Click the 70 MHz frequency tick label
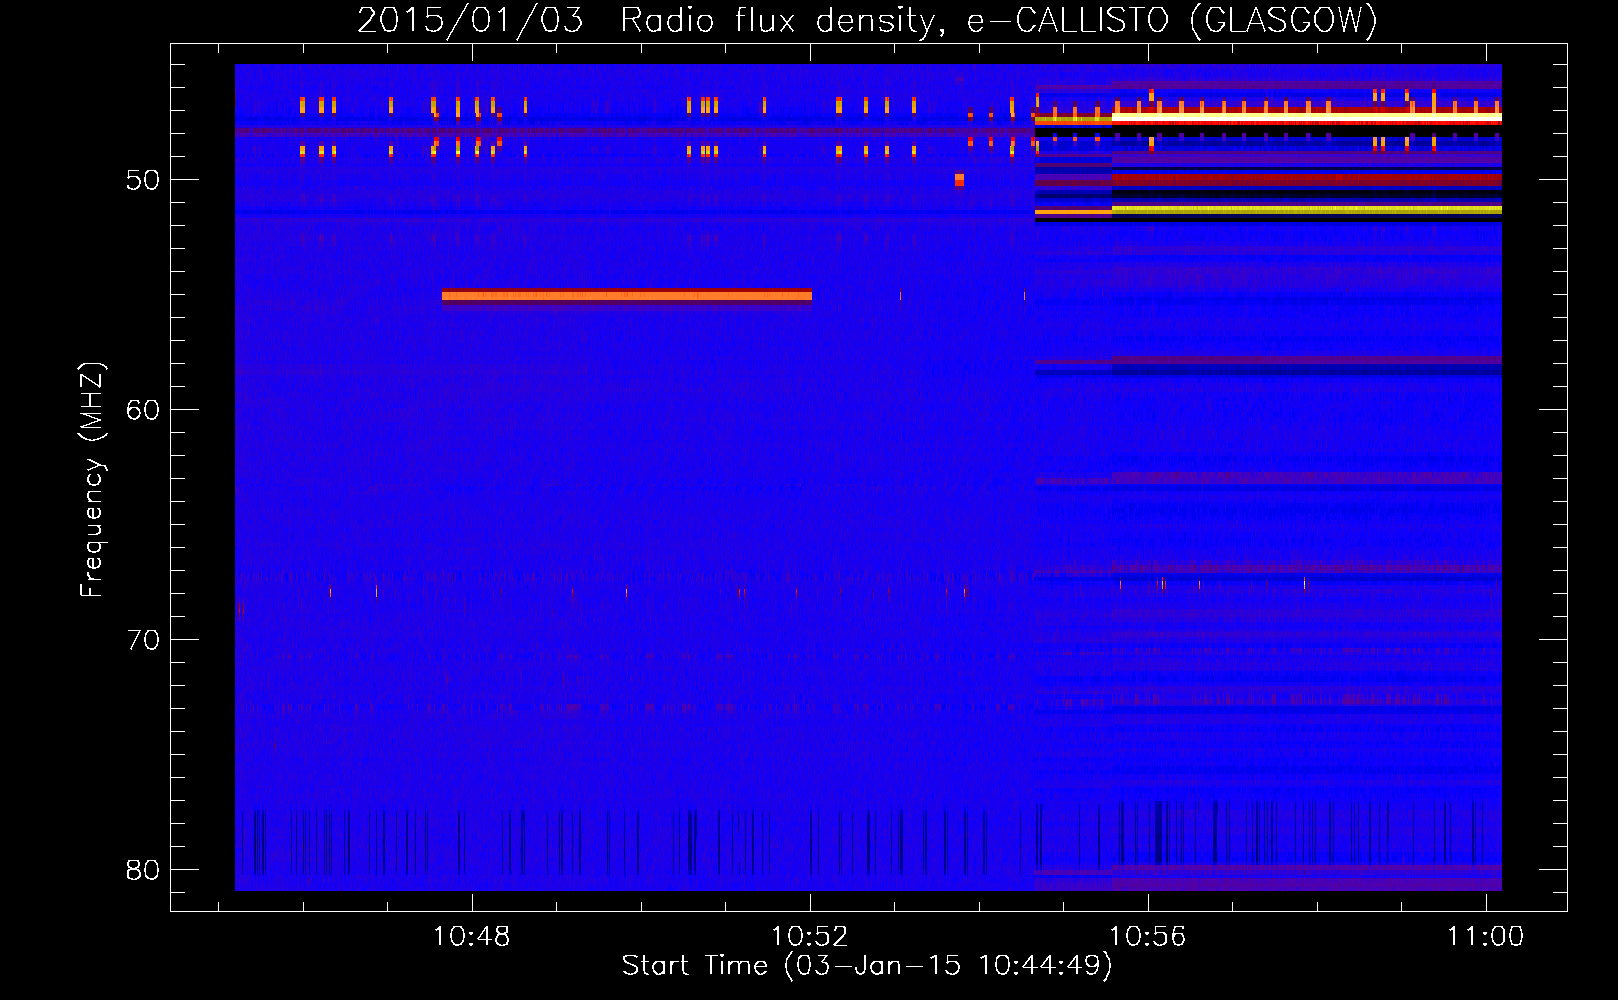This screenshot has height=1000, width=1618. tap(143, 640)
